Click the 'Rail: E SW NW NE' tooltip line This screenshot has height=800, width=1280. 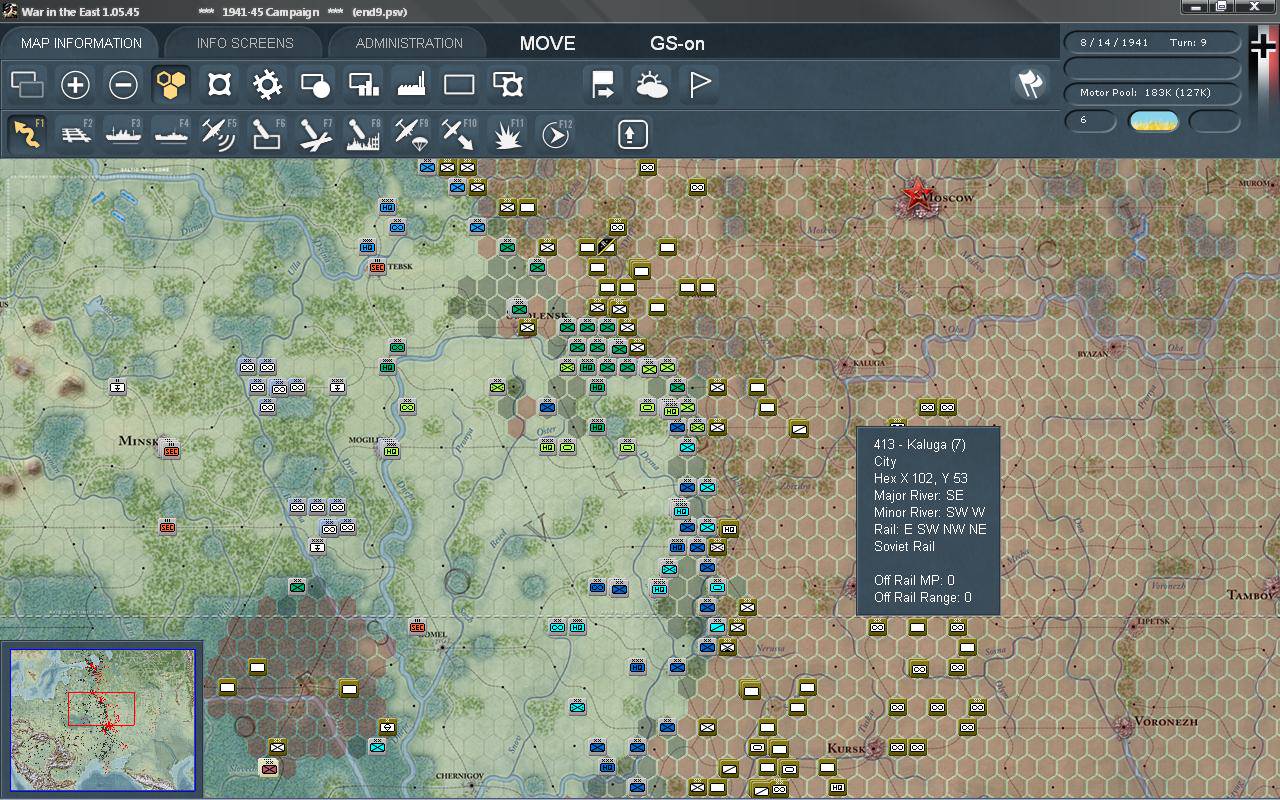[x=930, y=529]
